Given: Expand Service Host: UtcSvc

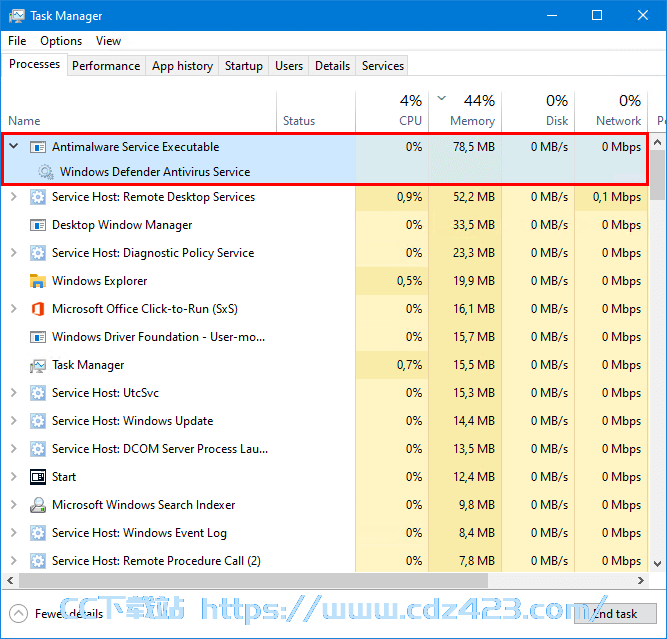Looking at the screenshot, I should (14, 393).
